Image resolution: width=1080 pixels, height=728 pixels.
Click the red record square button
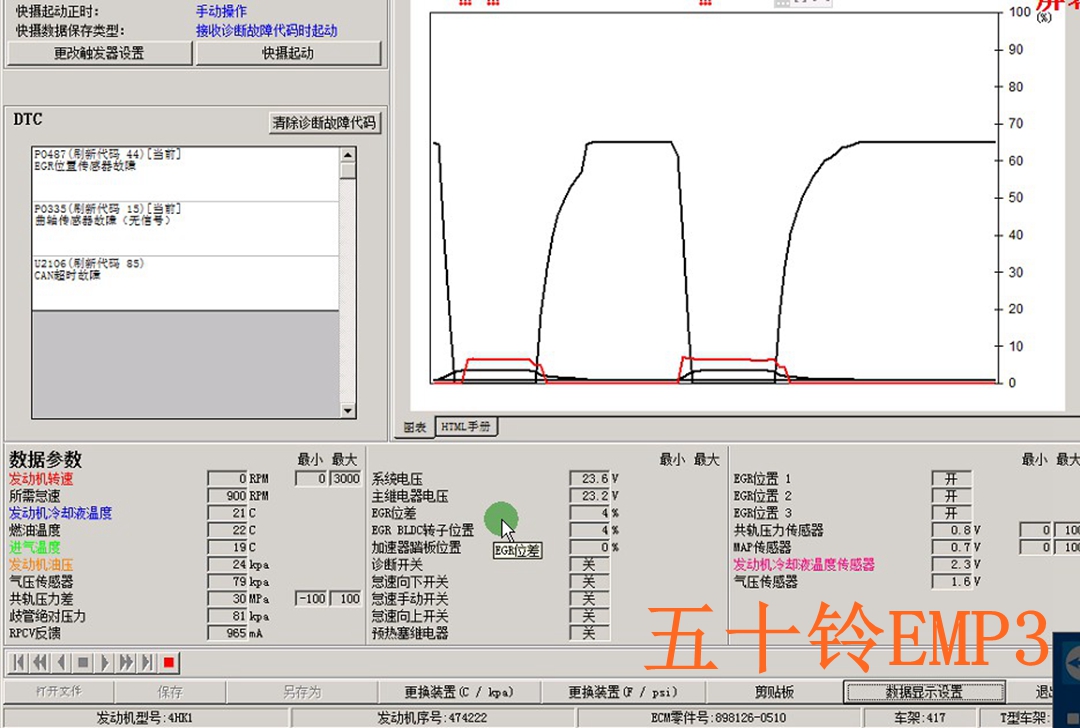point(168,663)
